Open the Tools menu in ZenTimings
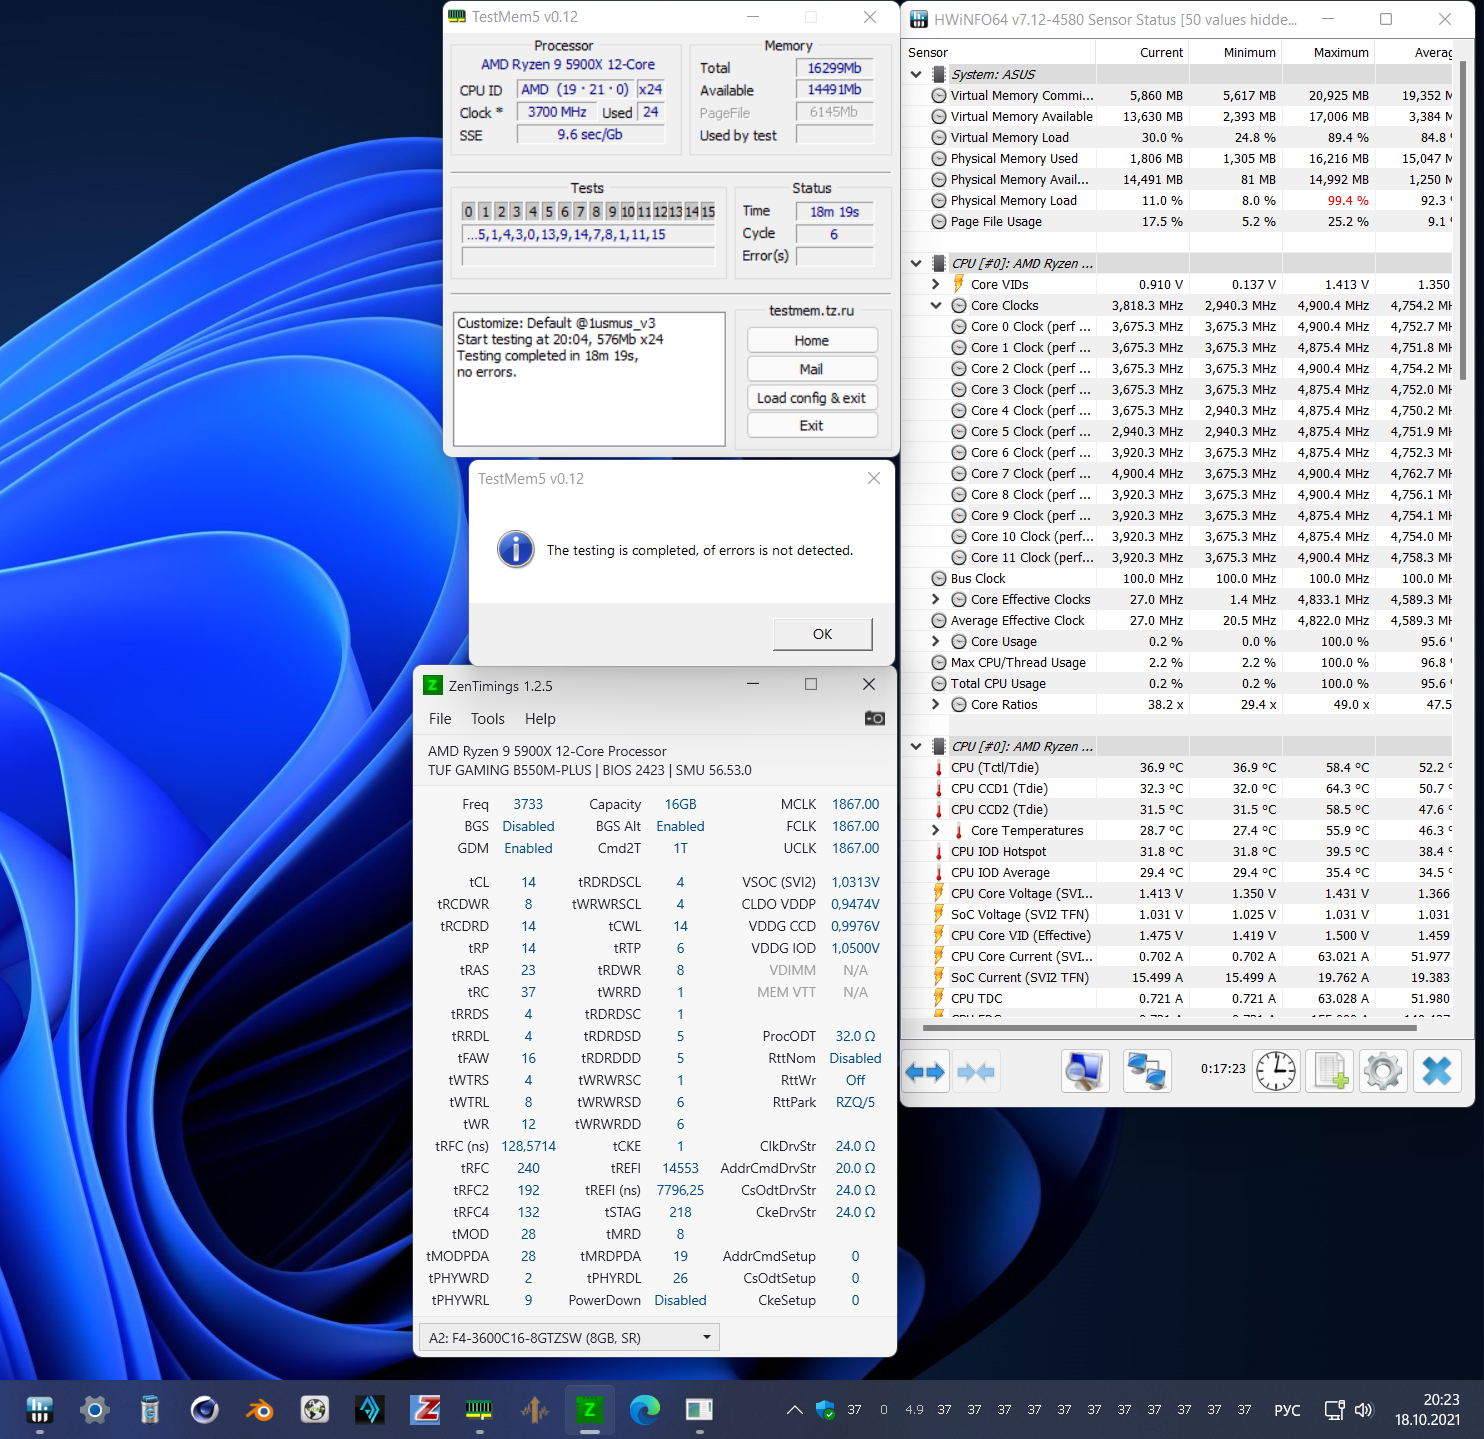1484x1439 pixels. coord(487,719)
